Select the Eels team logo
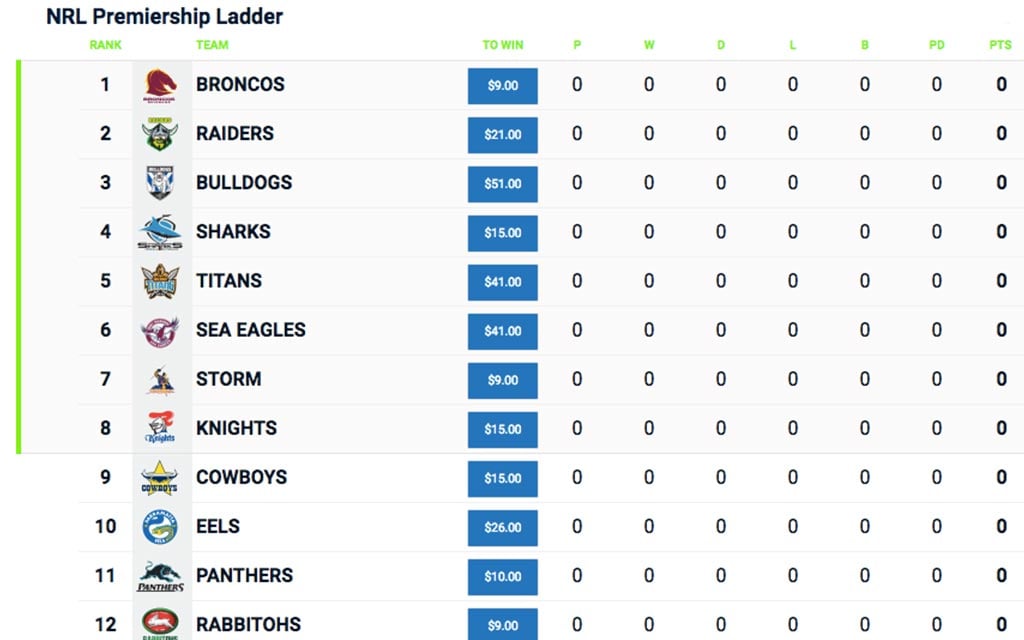The height and width of the screenshot is (640, 1024). pyautogui.click(x=160, y=527)
